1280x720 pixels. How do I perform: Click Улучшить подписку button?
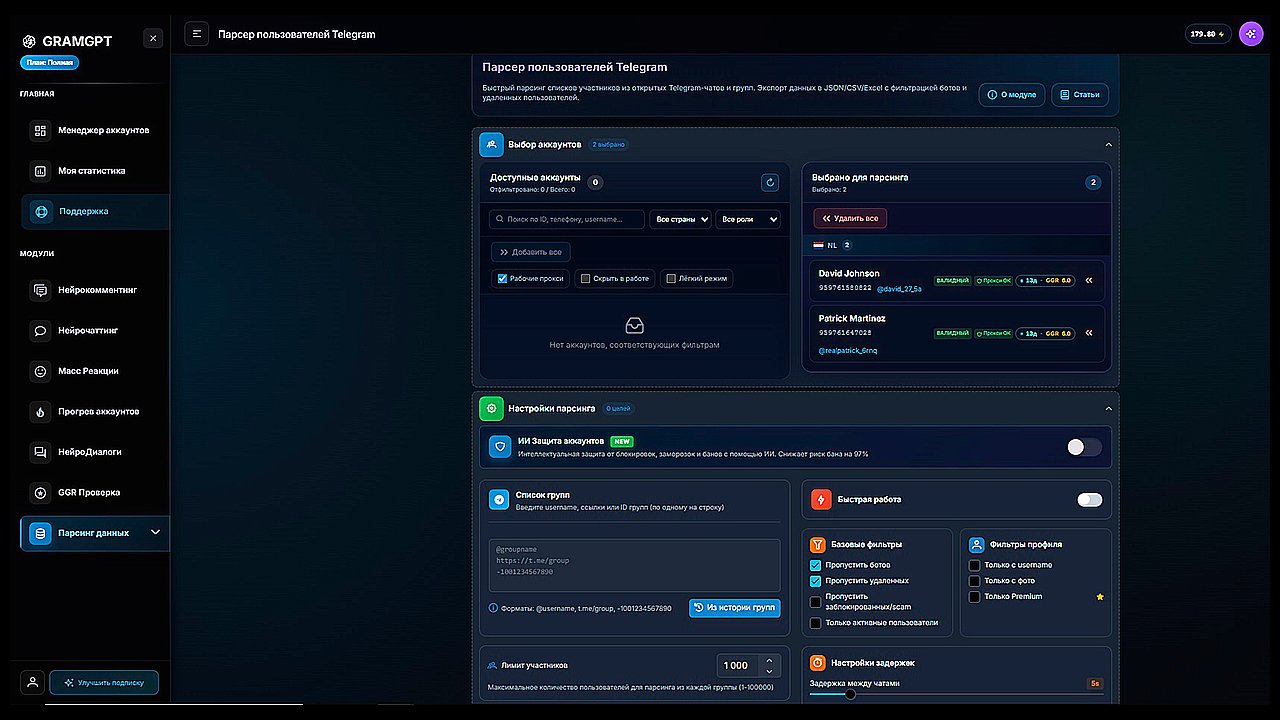pos(104,682)
